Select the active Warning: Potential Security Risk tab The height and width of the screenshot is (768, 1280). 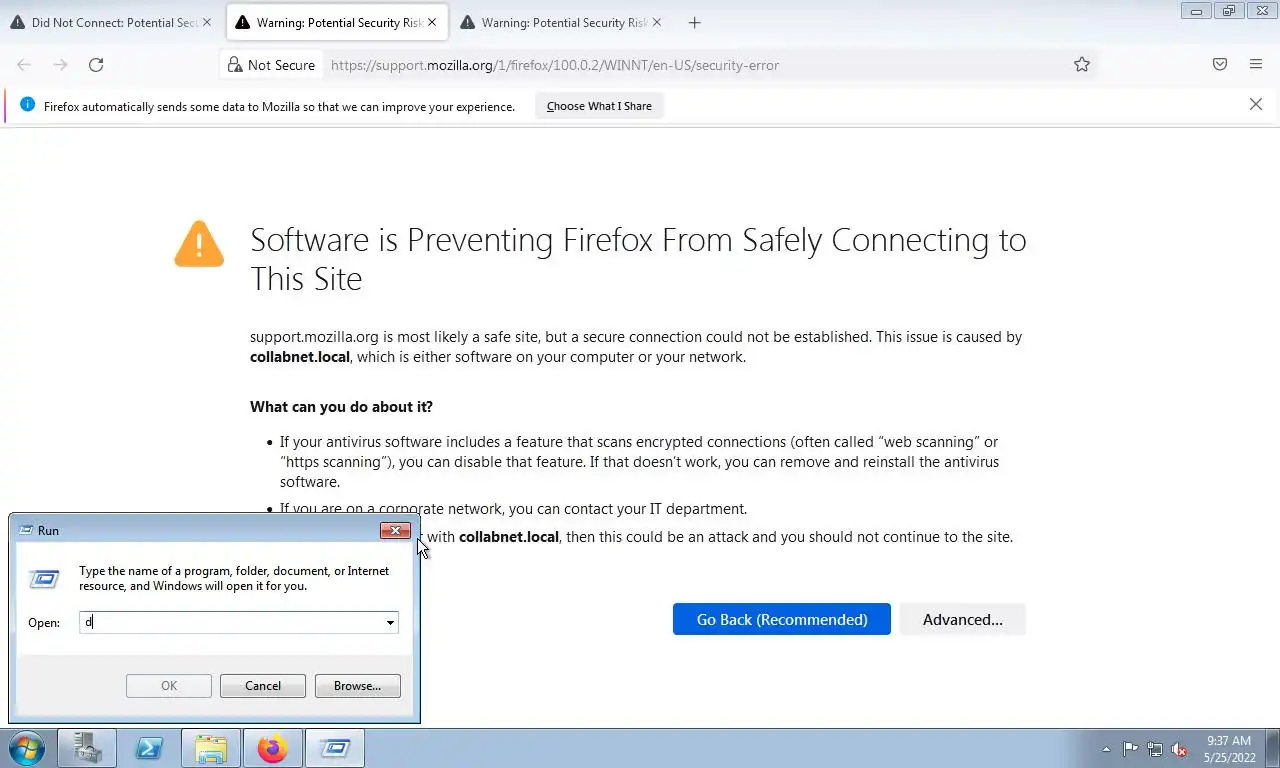click(x=337, y=22)
